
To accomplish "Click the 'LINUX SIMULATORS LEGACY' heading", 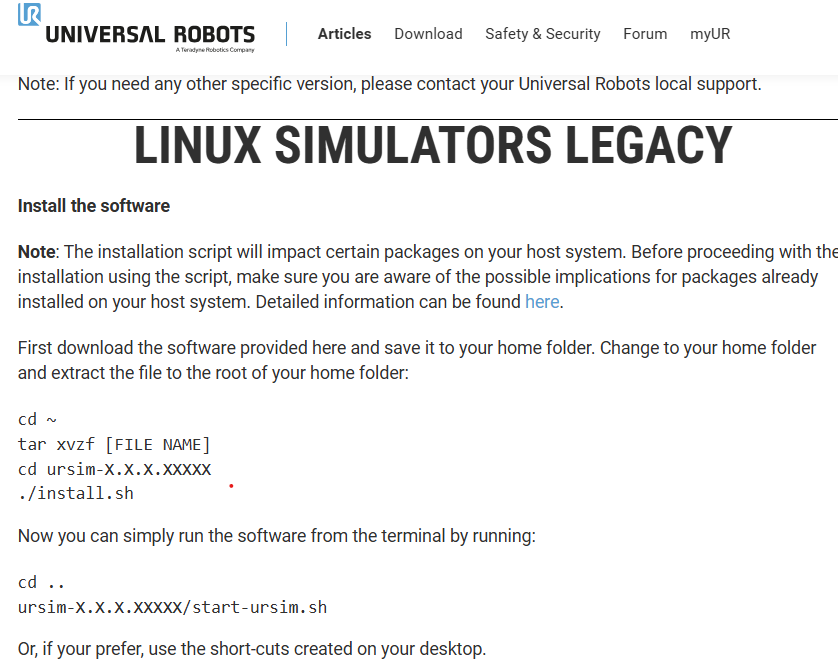I will click(x=432, y=145).
